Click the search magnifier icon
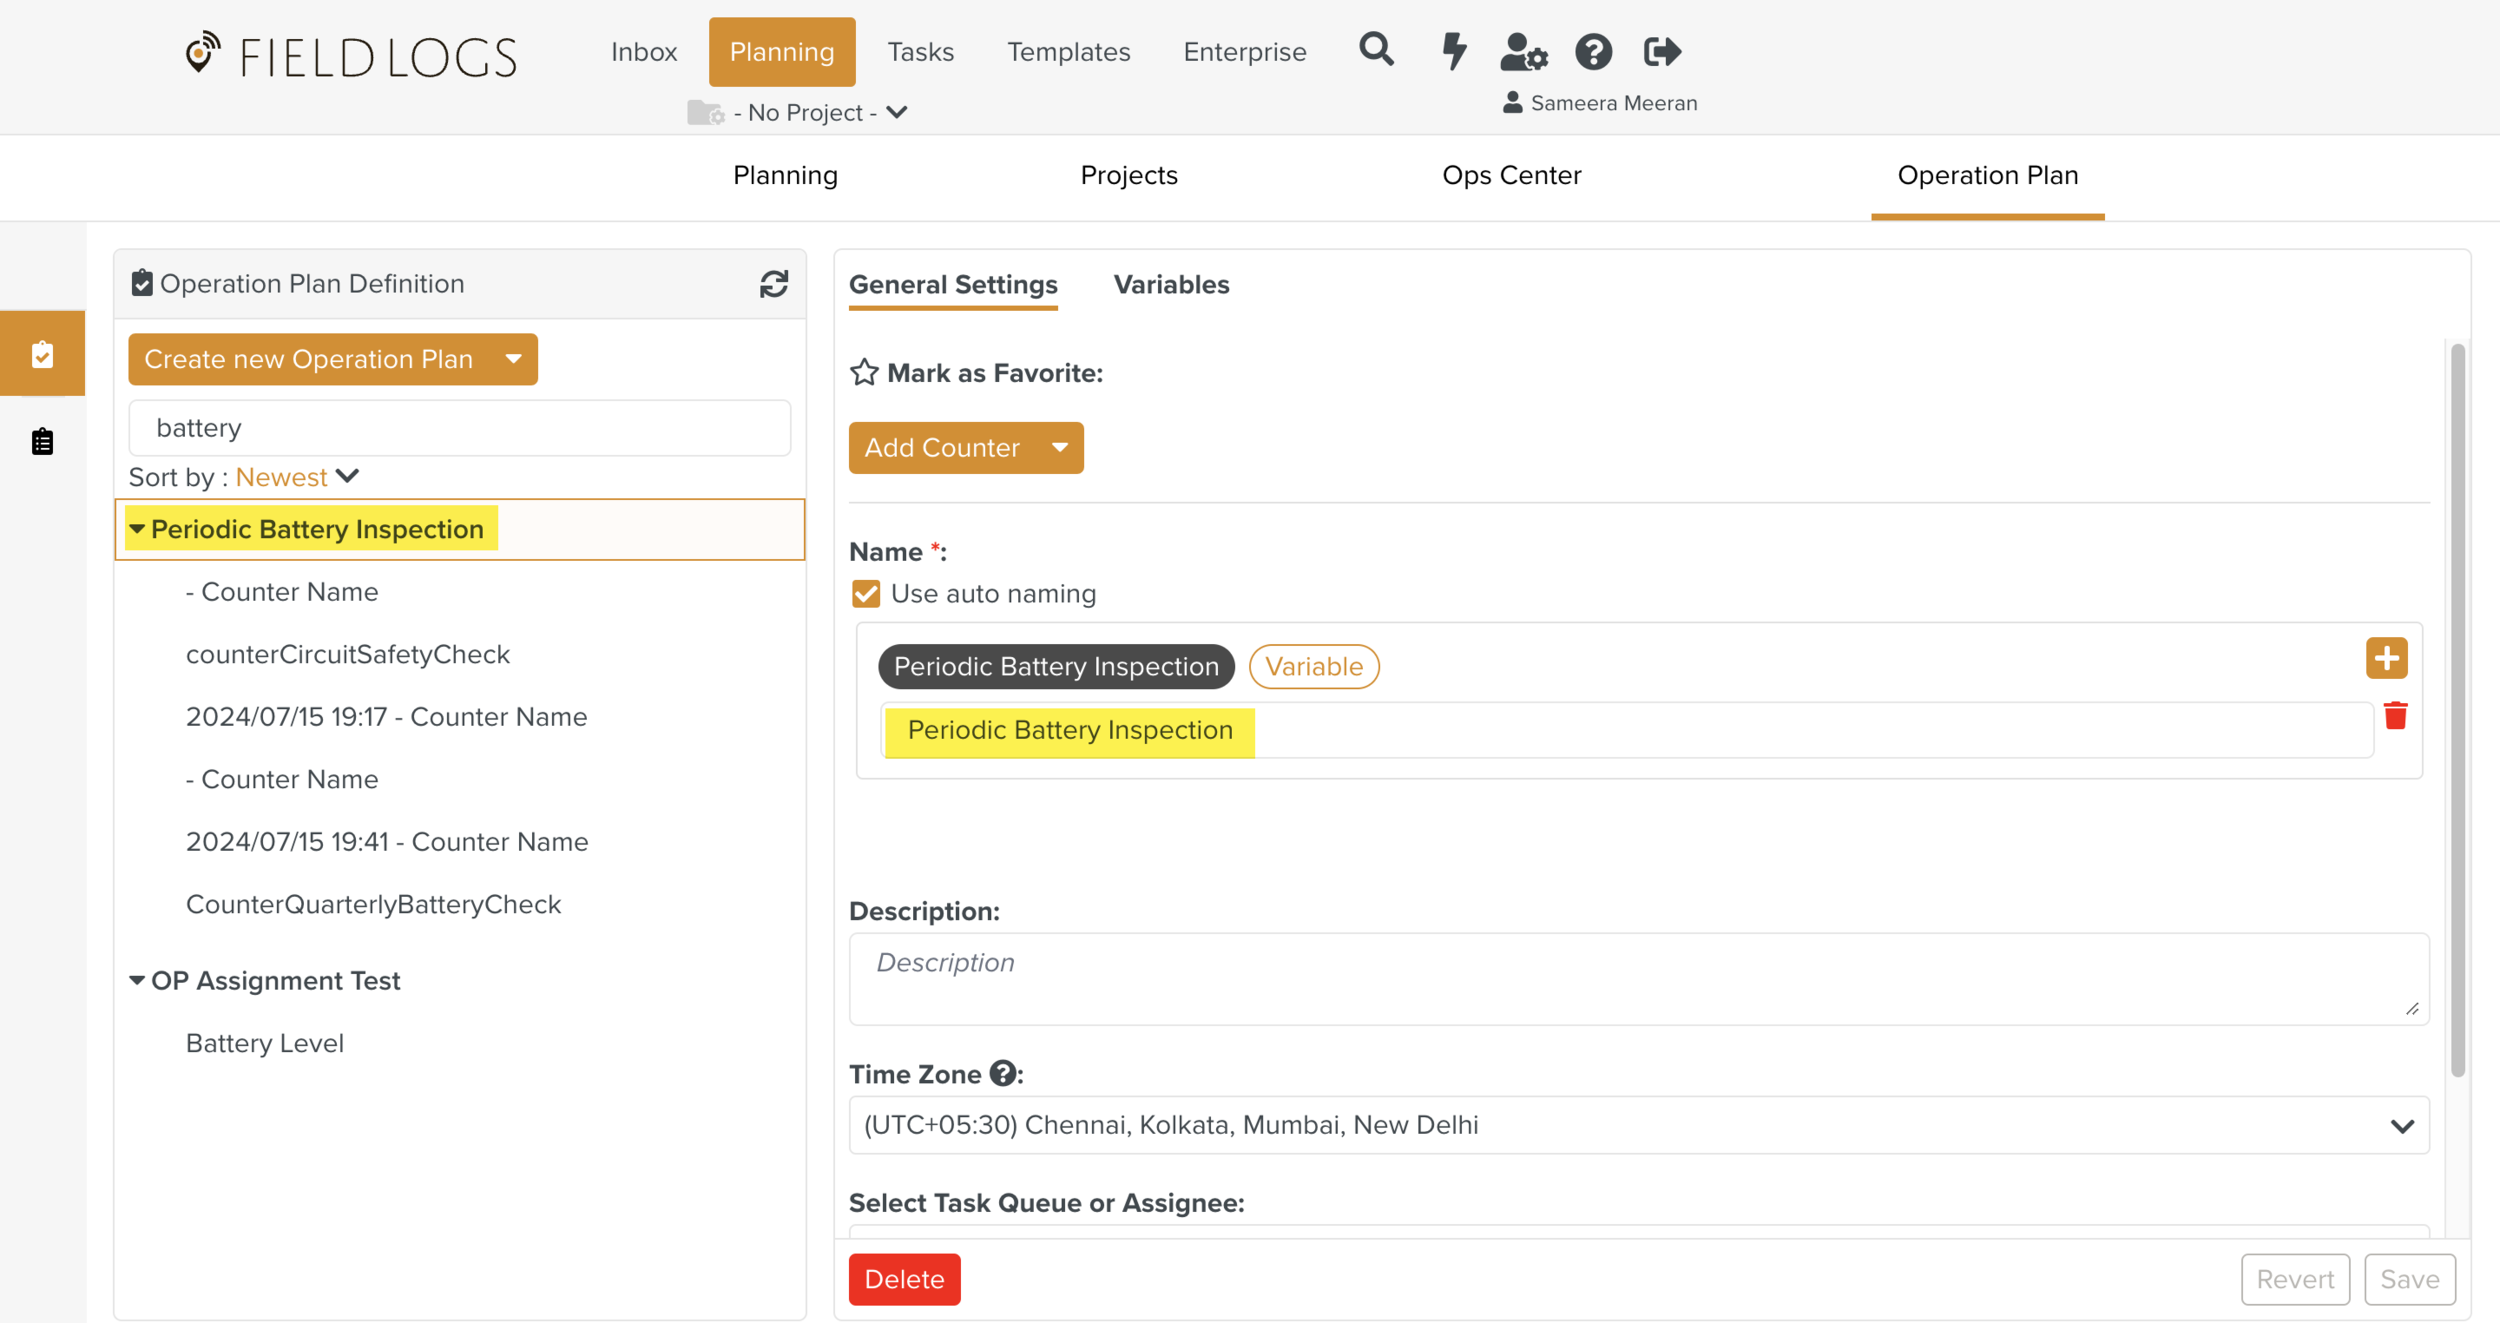Viewport: 2500px width, 1323px height. click(x=1376, y=50)
